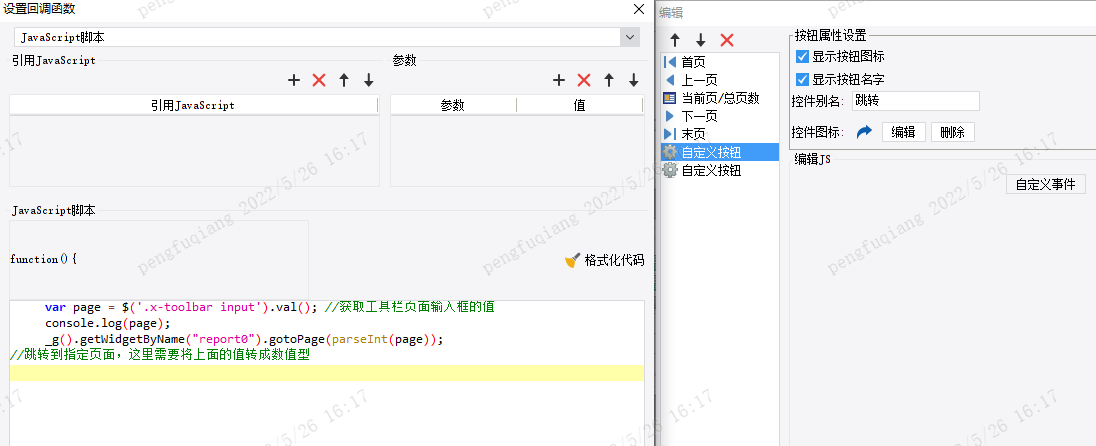The width and height of the screenshot is (1096, 446).
Task: Click the 值 column header
Action: (579, 106)
